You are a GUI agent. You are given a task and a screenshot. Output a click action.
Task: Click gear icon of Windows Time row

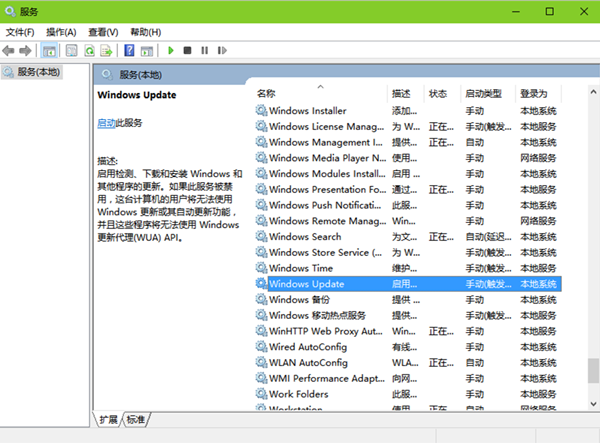(x=261, y=268)
